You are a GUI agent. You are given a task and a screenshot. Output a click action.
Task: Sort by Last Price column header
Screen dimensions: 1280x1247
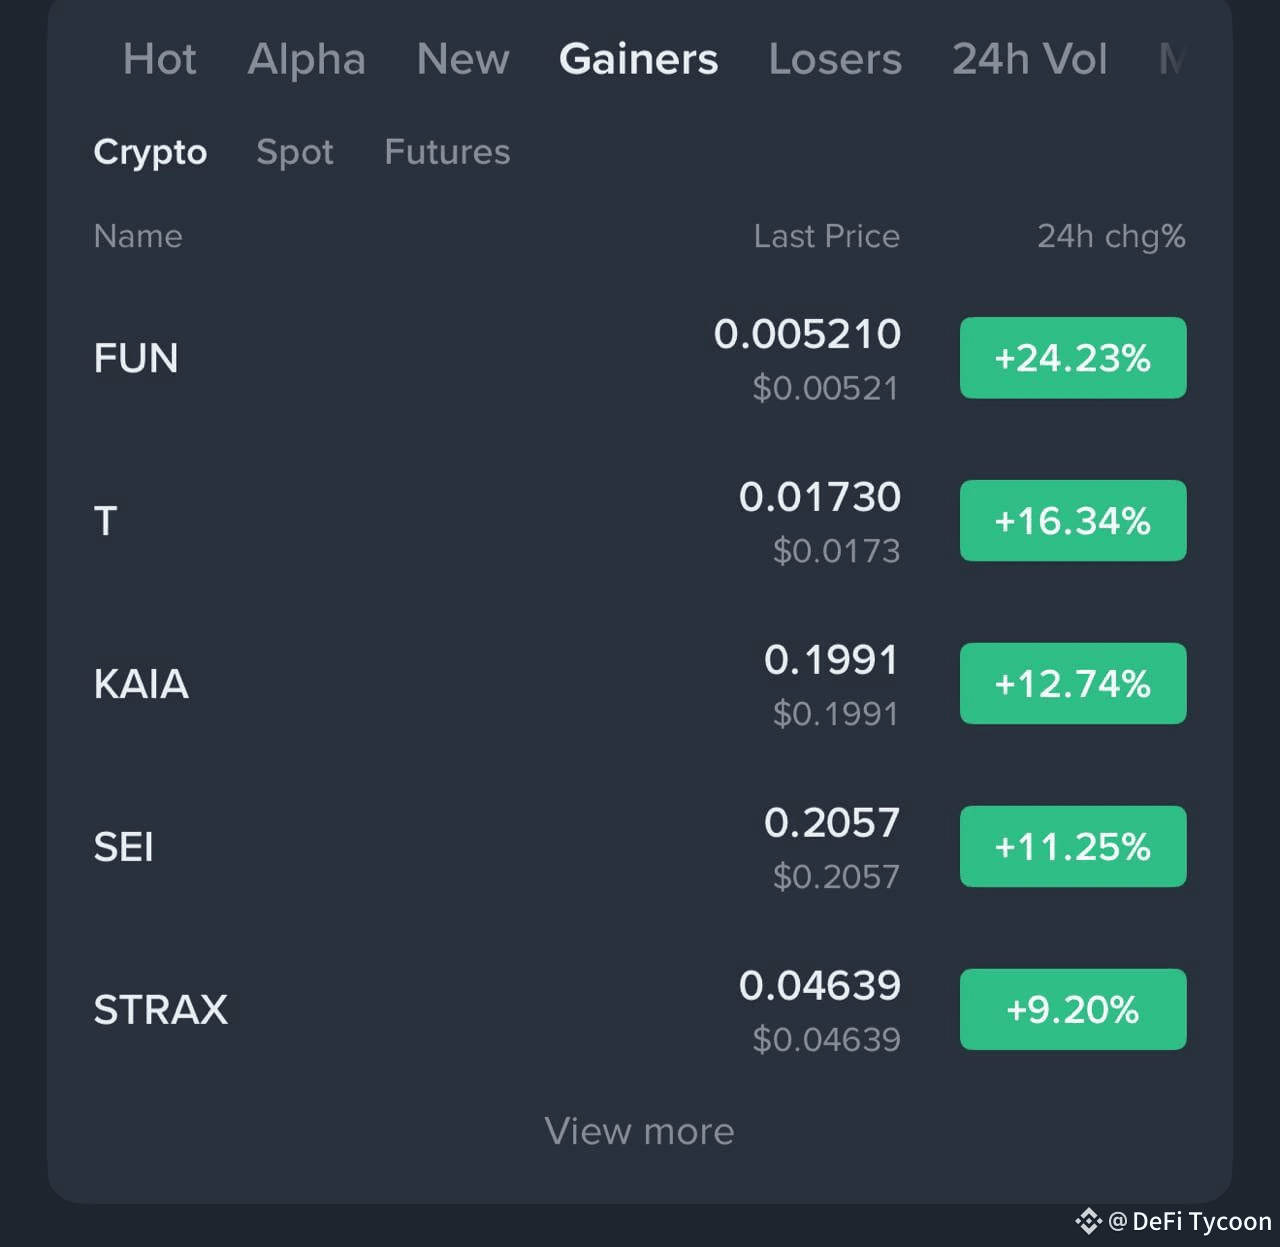coord(826,236)
